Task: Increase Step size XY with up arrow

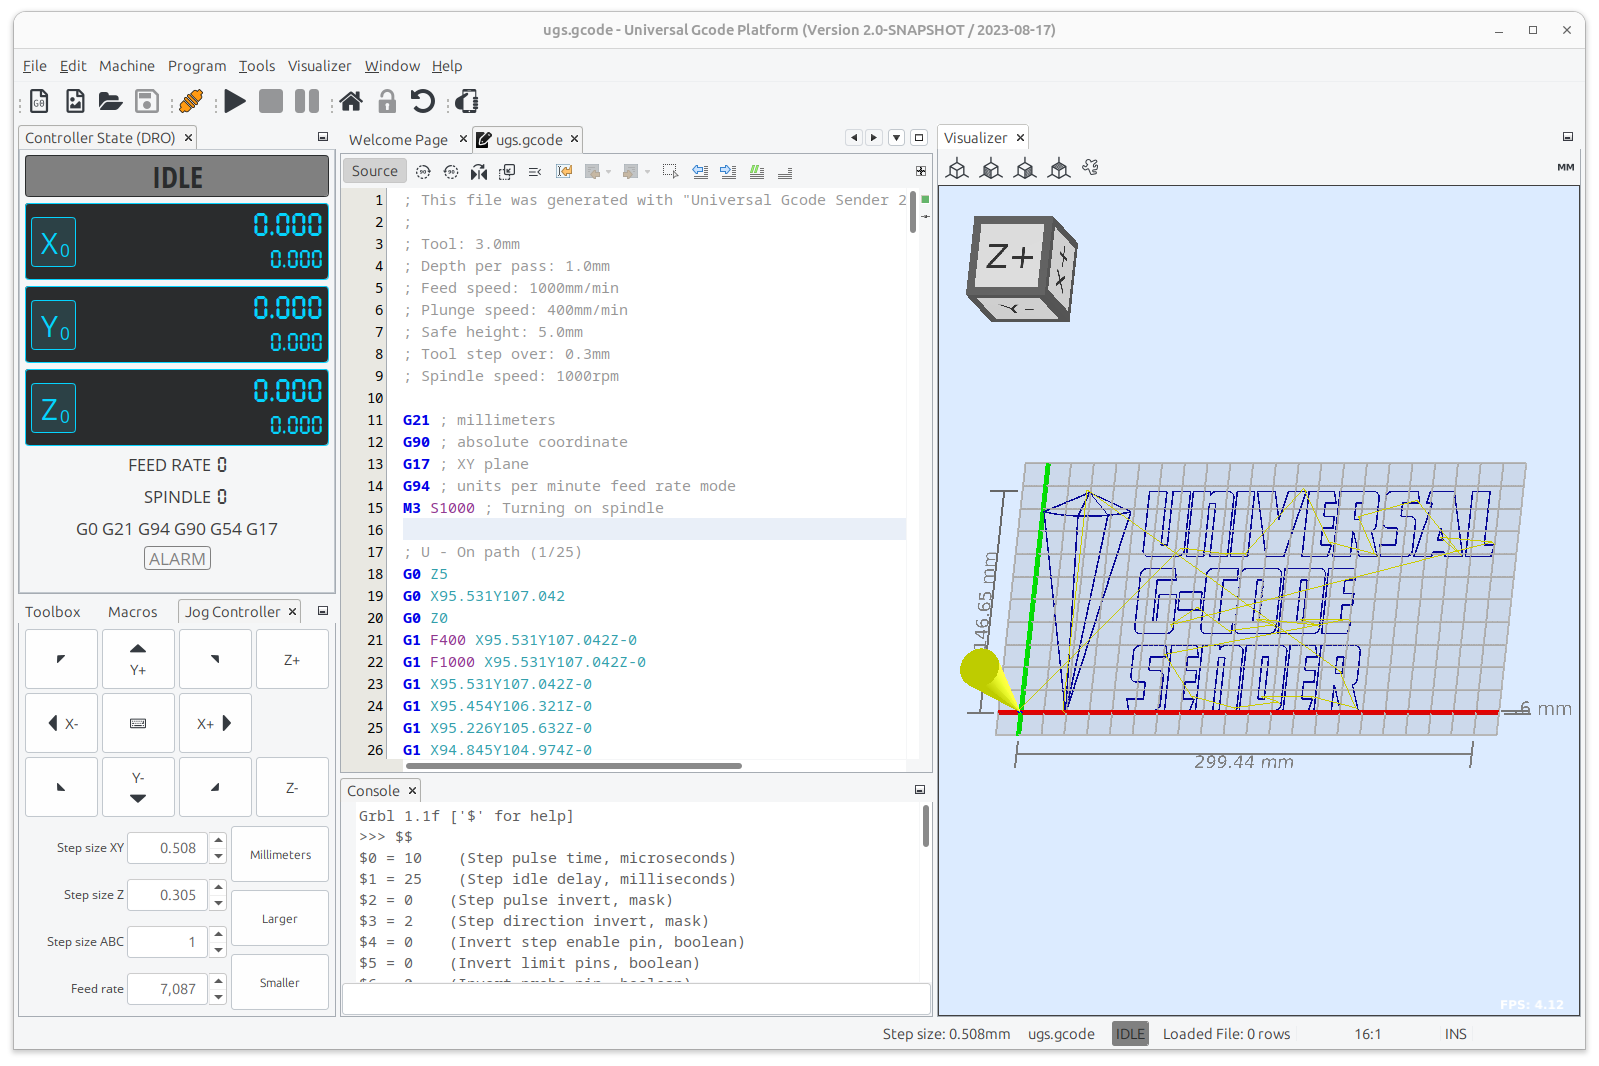Action: coord(218,841)
